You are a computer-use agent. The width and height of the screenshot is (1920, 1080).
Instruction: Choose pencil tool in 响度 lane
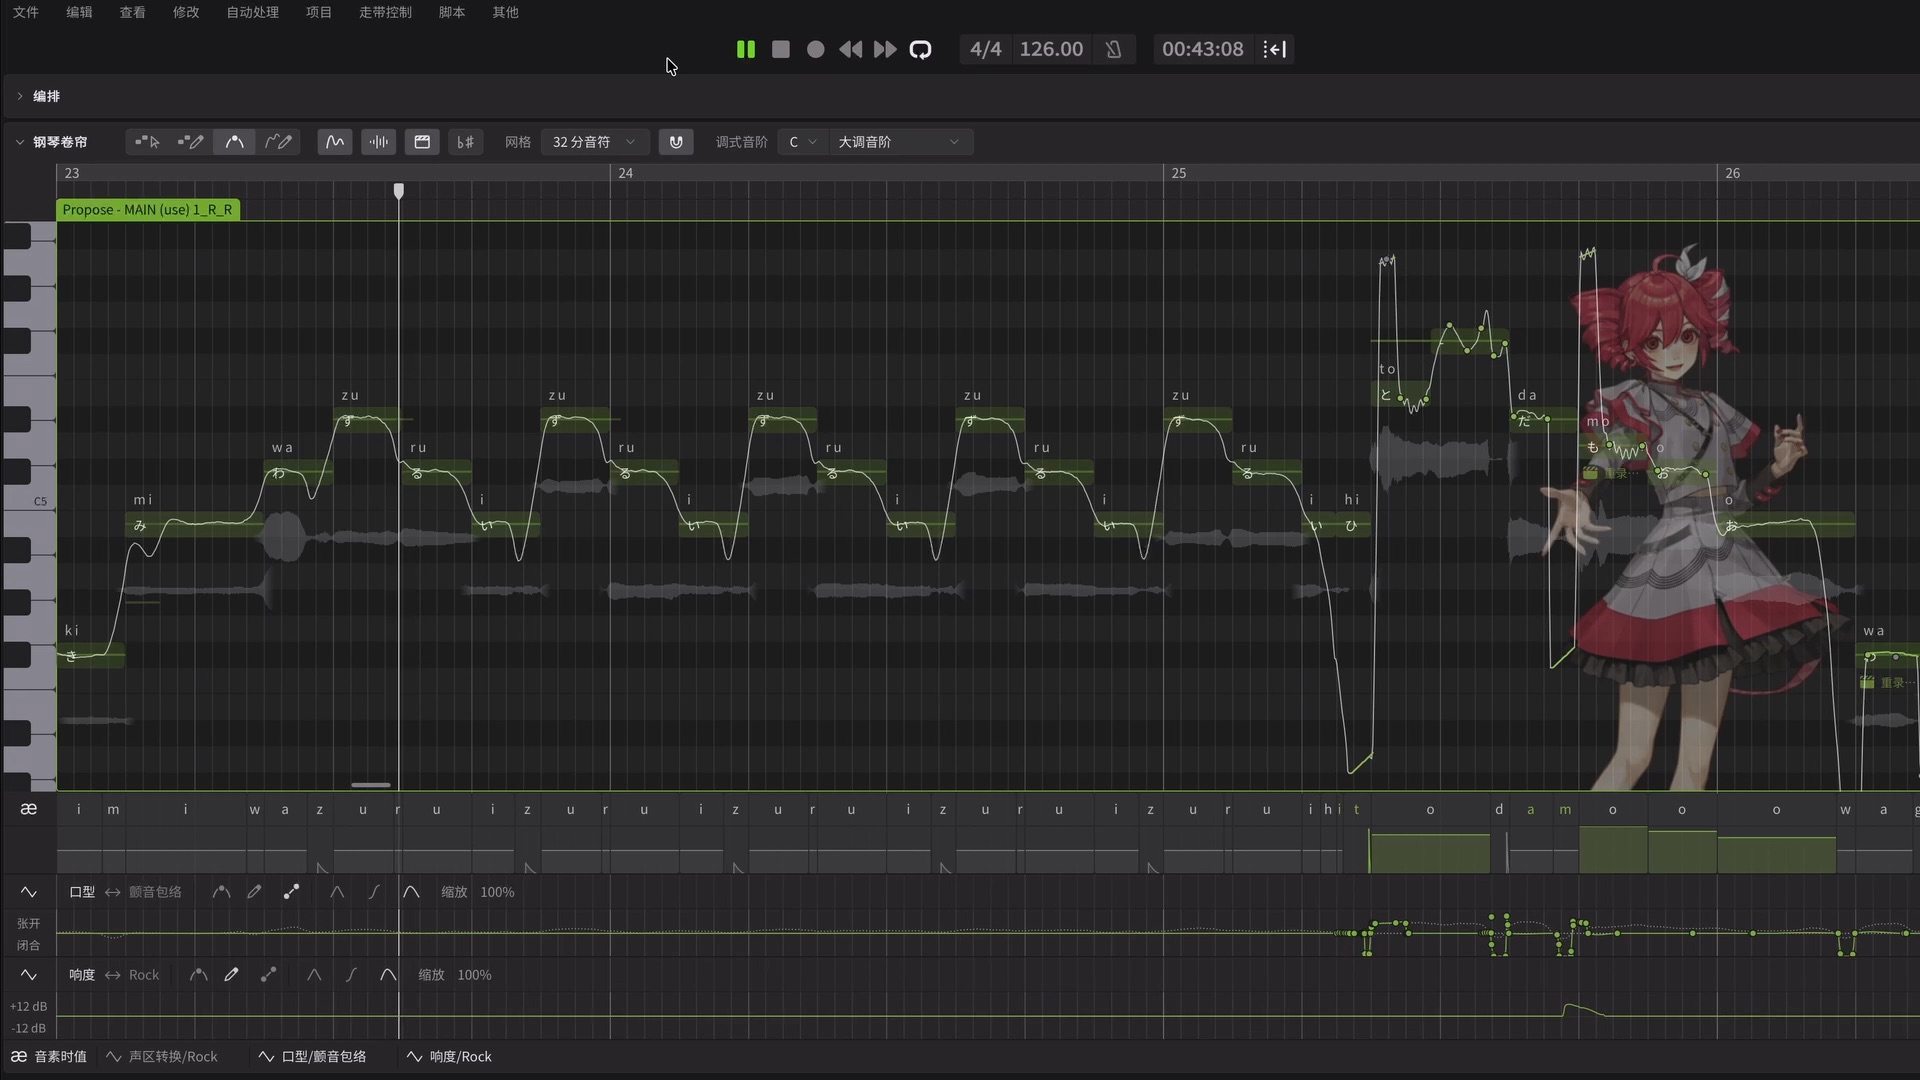(232, 975)
